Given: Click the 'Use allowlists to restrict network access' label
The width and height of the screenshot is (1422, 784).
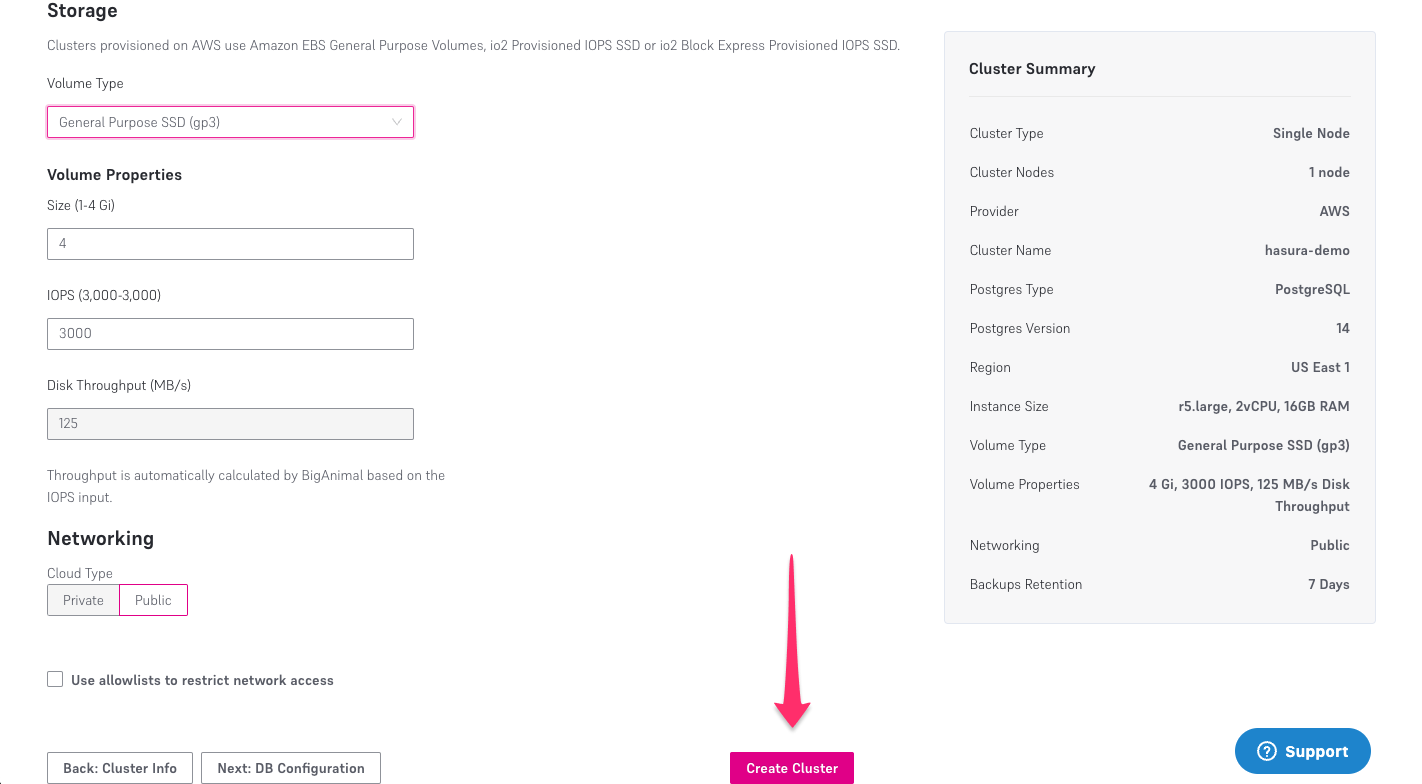Looking at the screenshot, I should [x=202, y=680].
